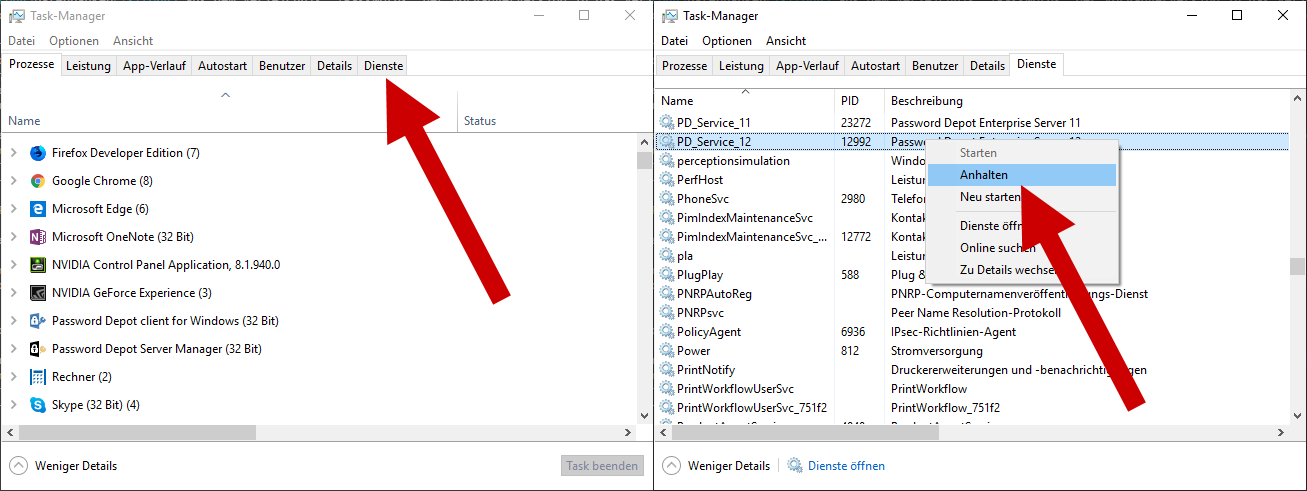The height and width of the screenshot is (491, 1307).
Task: Click description Peer Name Resolution-Protokoll
Action: (x=976, y=312)
